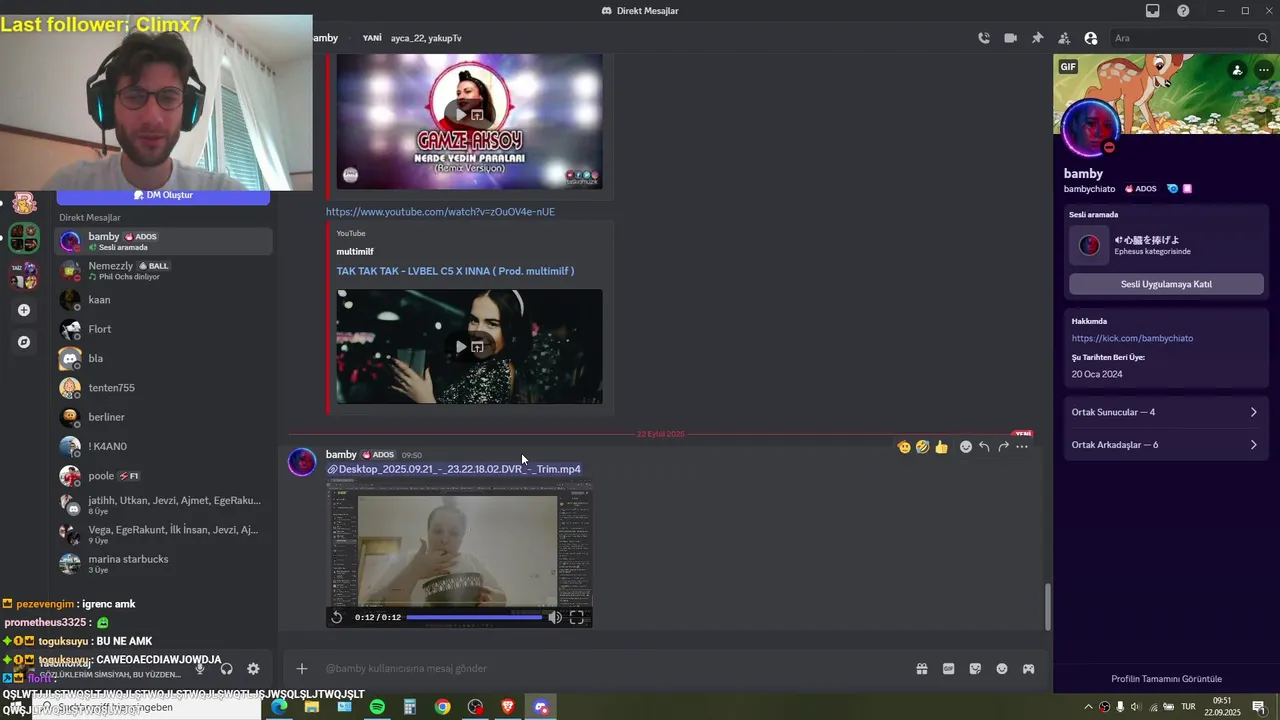The image size is (1280, 720).
Task: Open the sticker picker
Action: click(x=975, y=669)
